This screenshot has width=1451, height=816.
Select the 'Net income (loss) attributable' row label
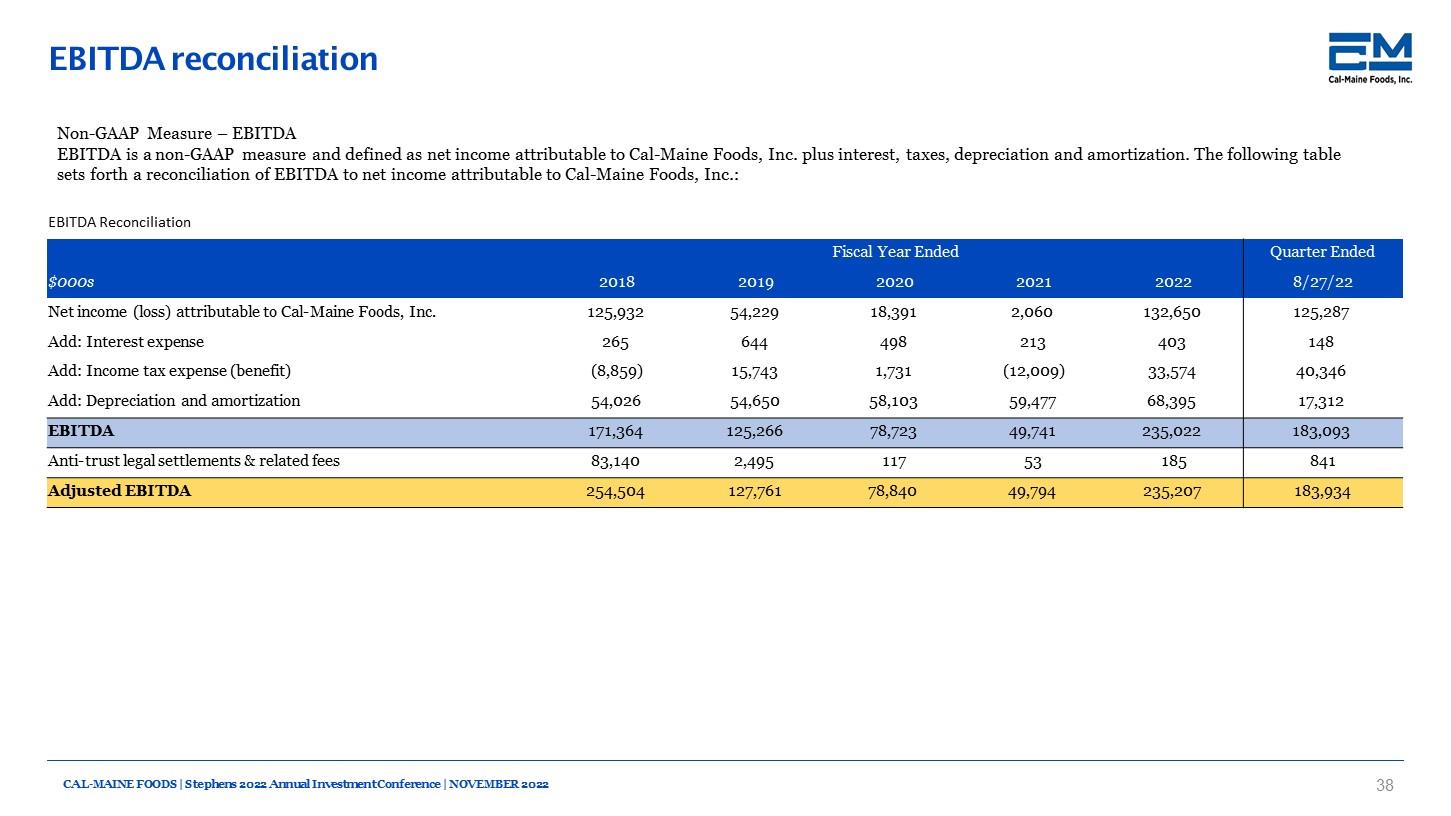click(242, 312)
